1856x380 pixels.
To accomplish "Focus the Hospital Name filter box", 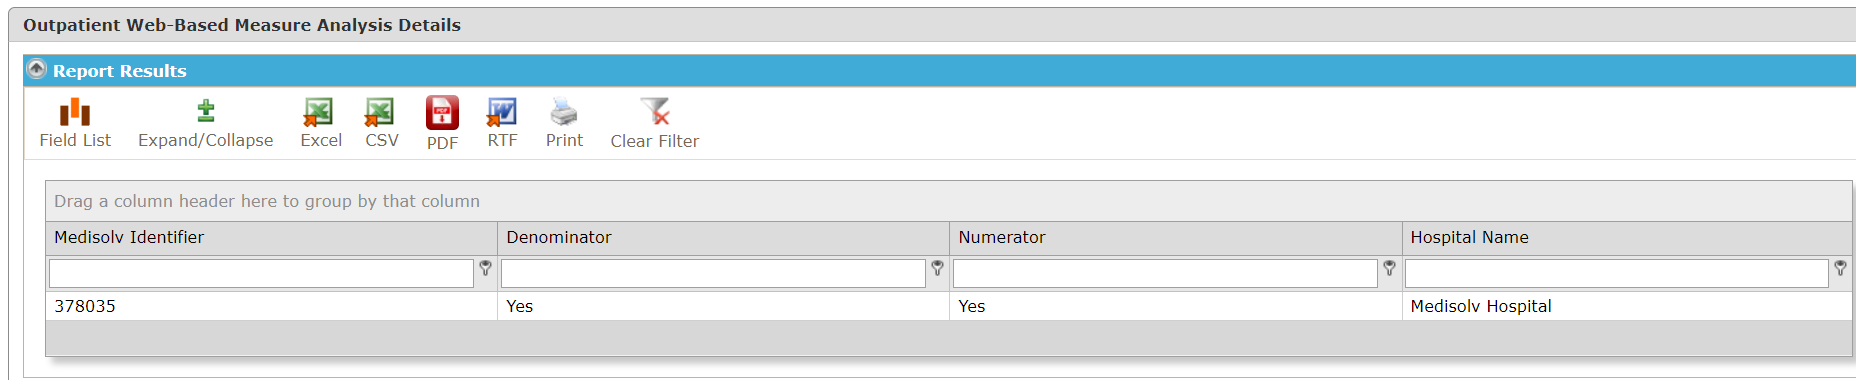I will pyautogui.click(x=1616, y=273).
